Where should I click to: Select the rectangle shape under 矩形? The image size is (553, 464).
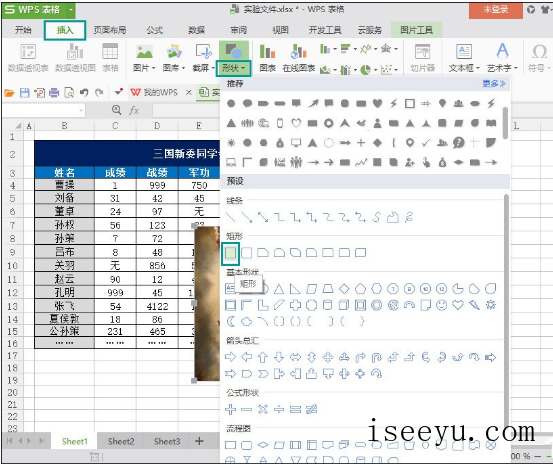tap(230, 253)
